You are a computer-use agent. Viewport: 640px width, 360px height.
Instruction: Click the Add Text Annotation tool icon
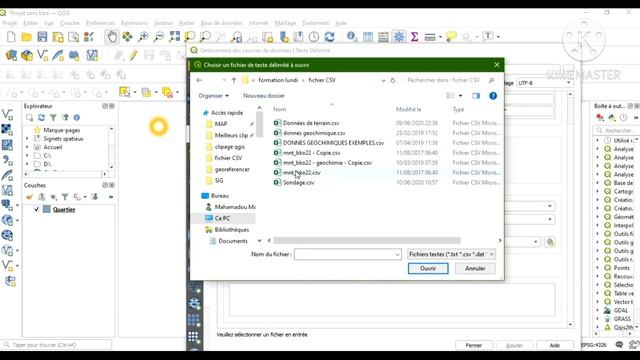[x=488, y=36]
